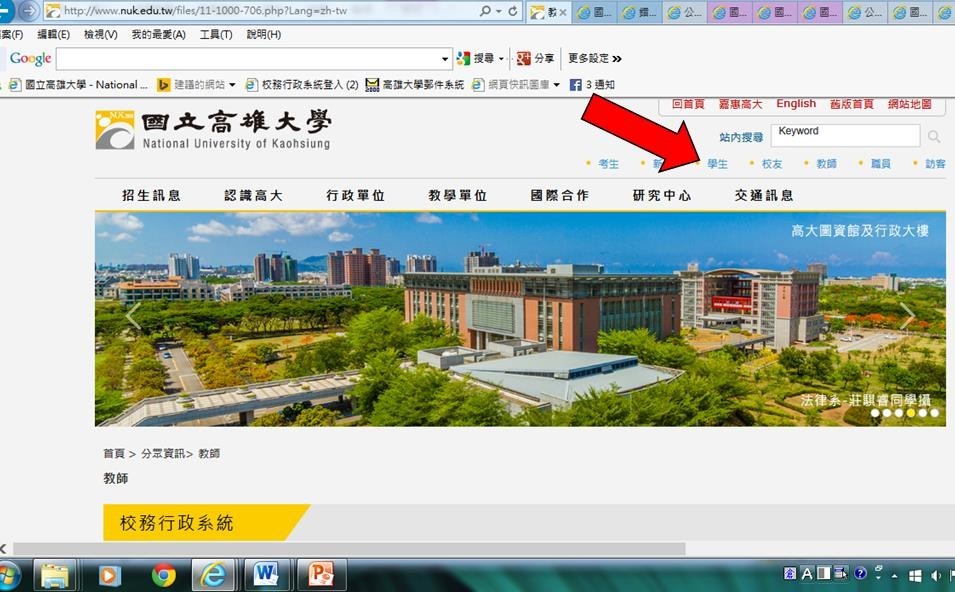Image resolution: width=955 pixels, height=592 pixels.
Task: Click the site search magnifier icon
Action: 934,137
